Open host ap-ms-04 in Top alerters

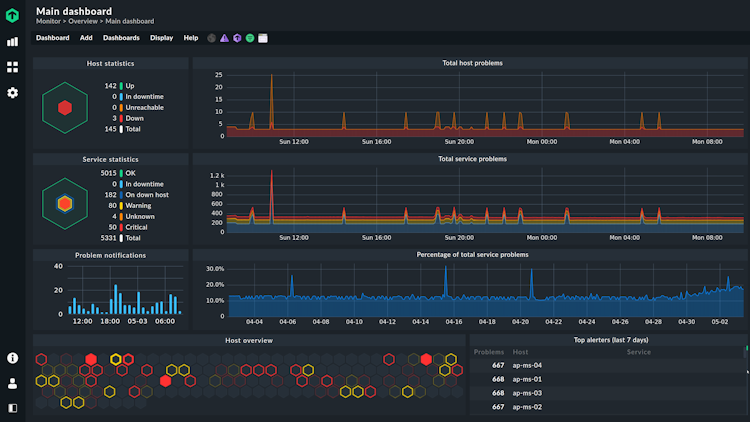point(527,365)
